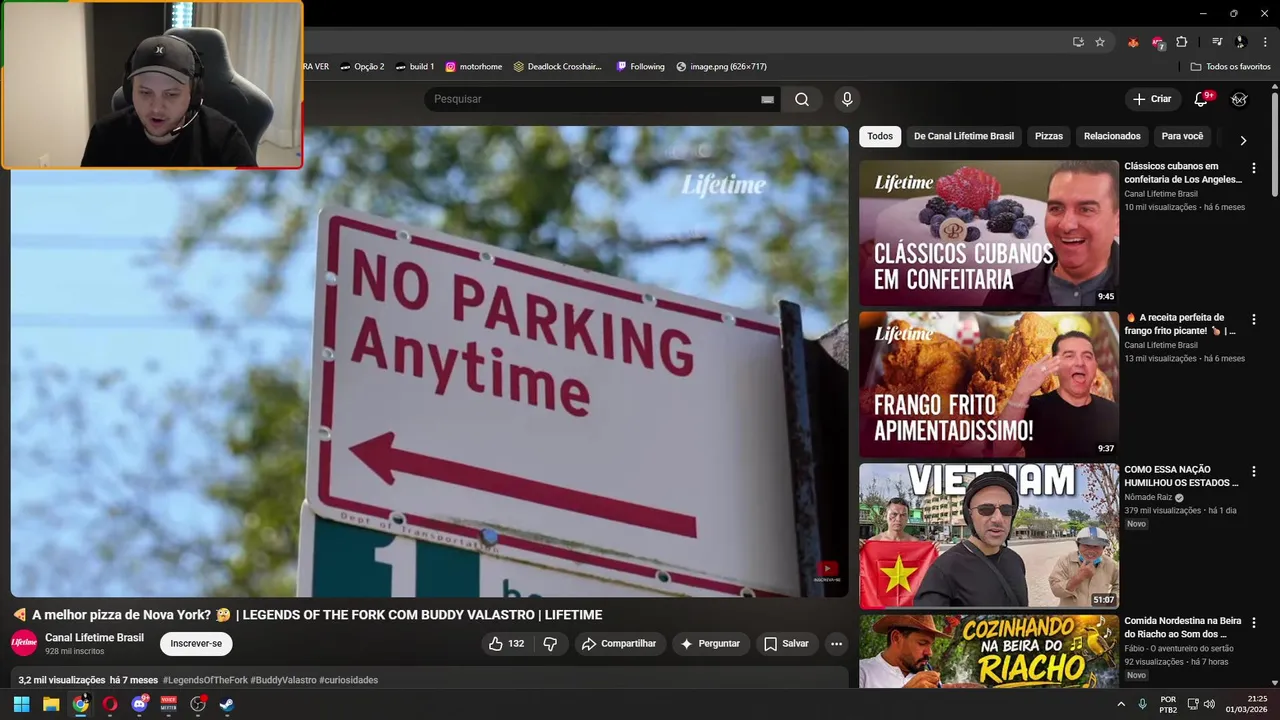The image size is (1280, 720).
Task: Bookmark this page with the star icon
Action: coord(1100,42)
